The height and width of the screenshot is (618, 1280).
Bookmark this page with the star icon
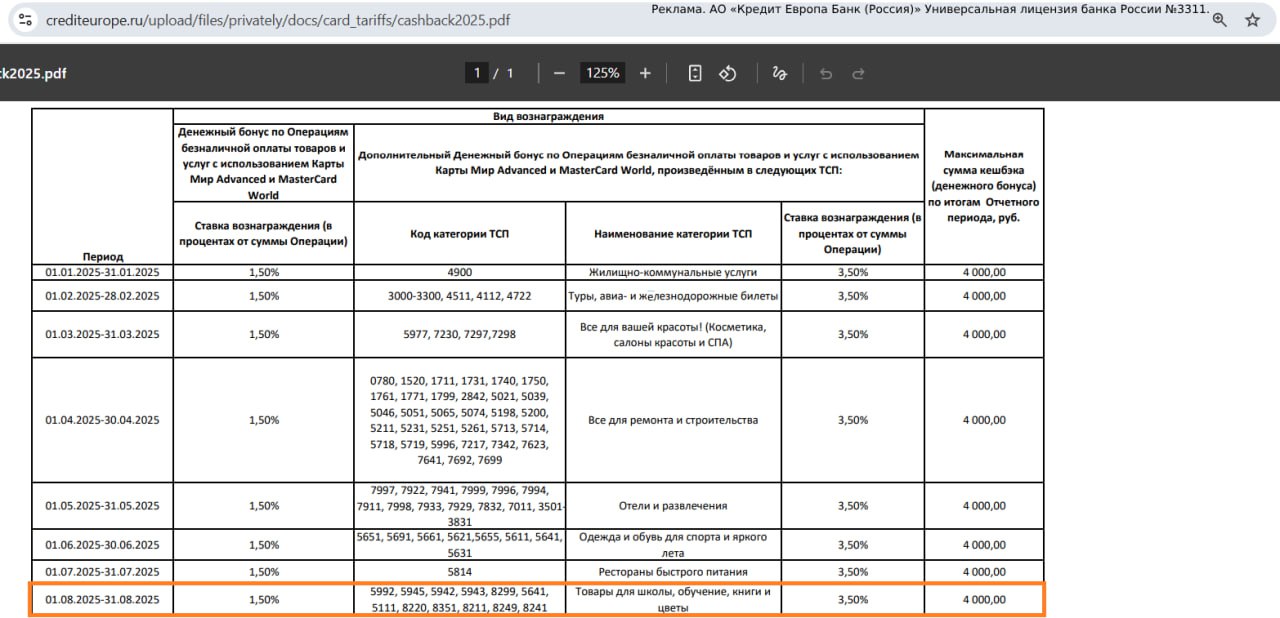(x=1252, y=20)
